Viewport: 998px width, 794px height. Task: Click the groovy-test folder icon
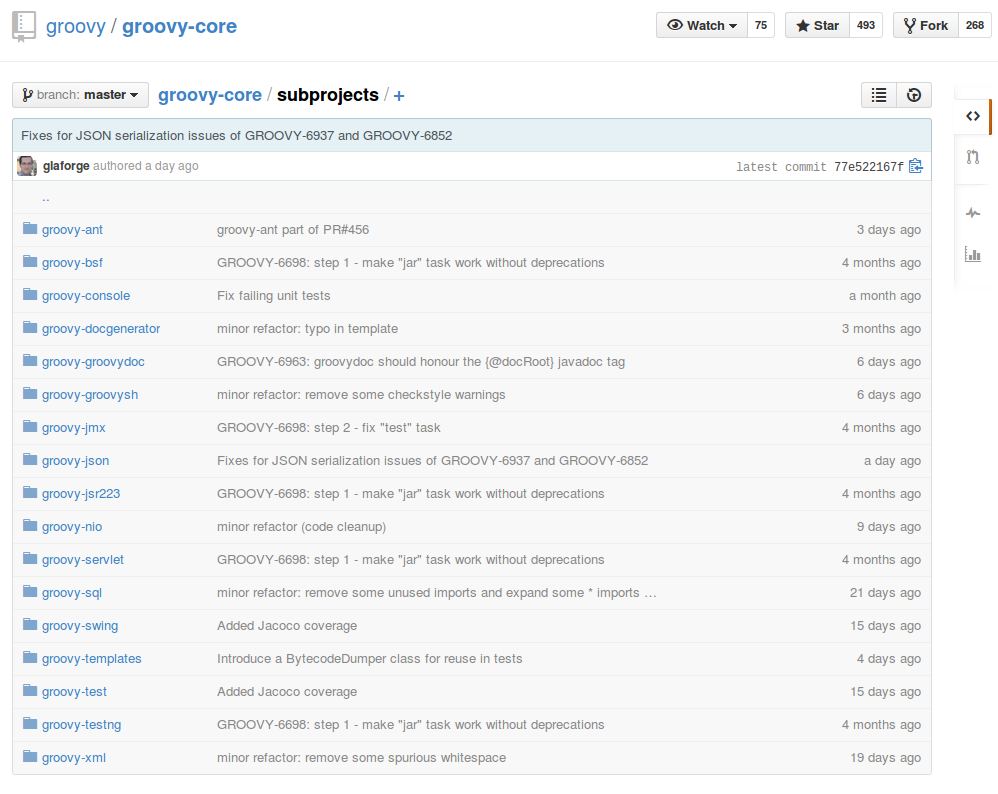30,691
